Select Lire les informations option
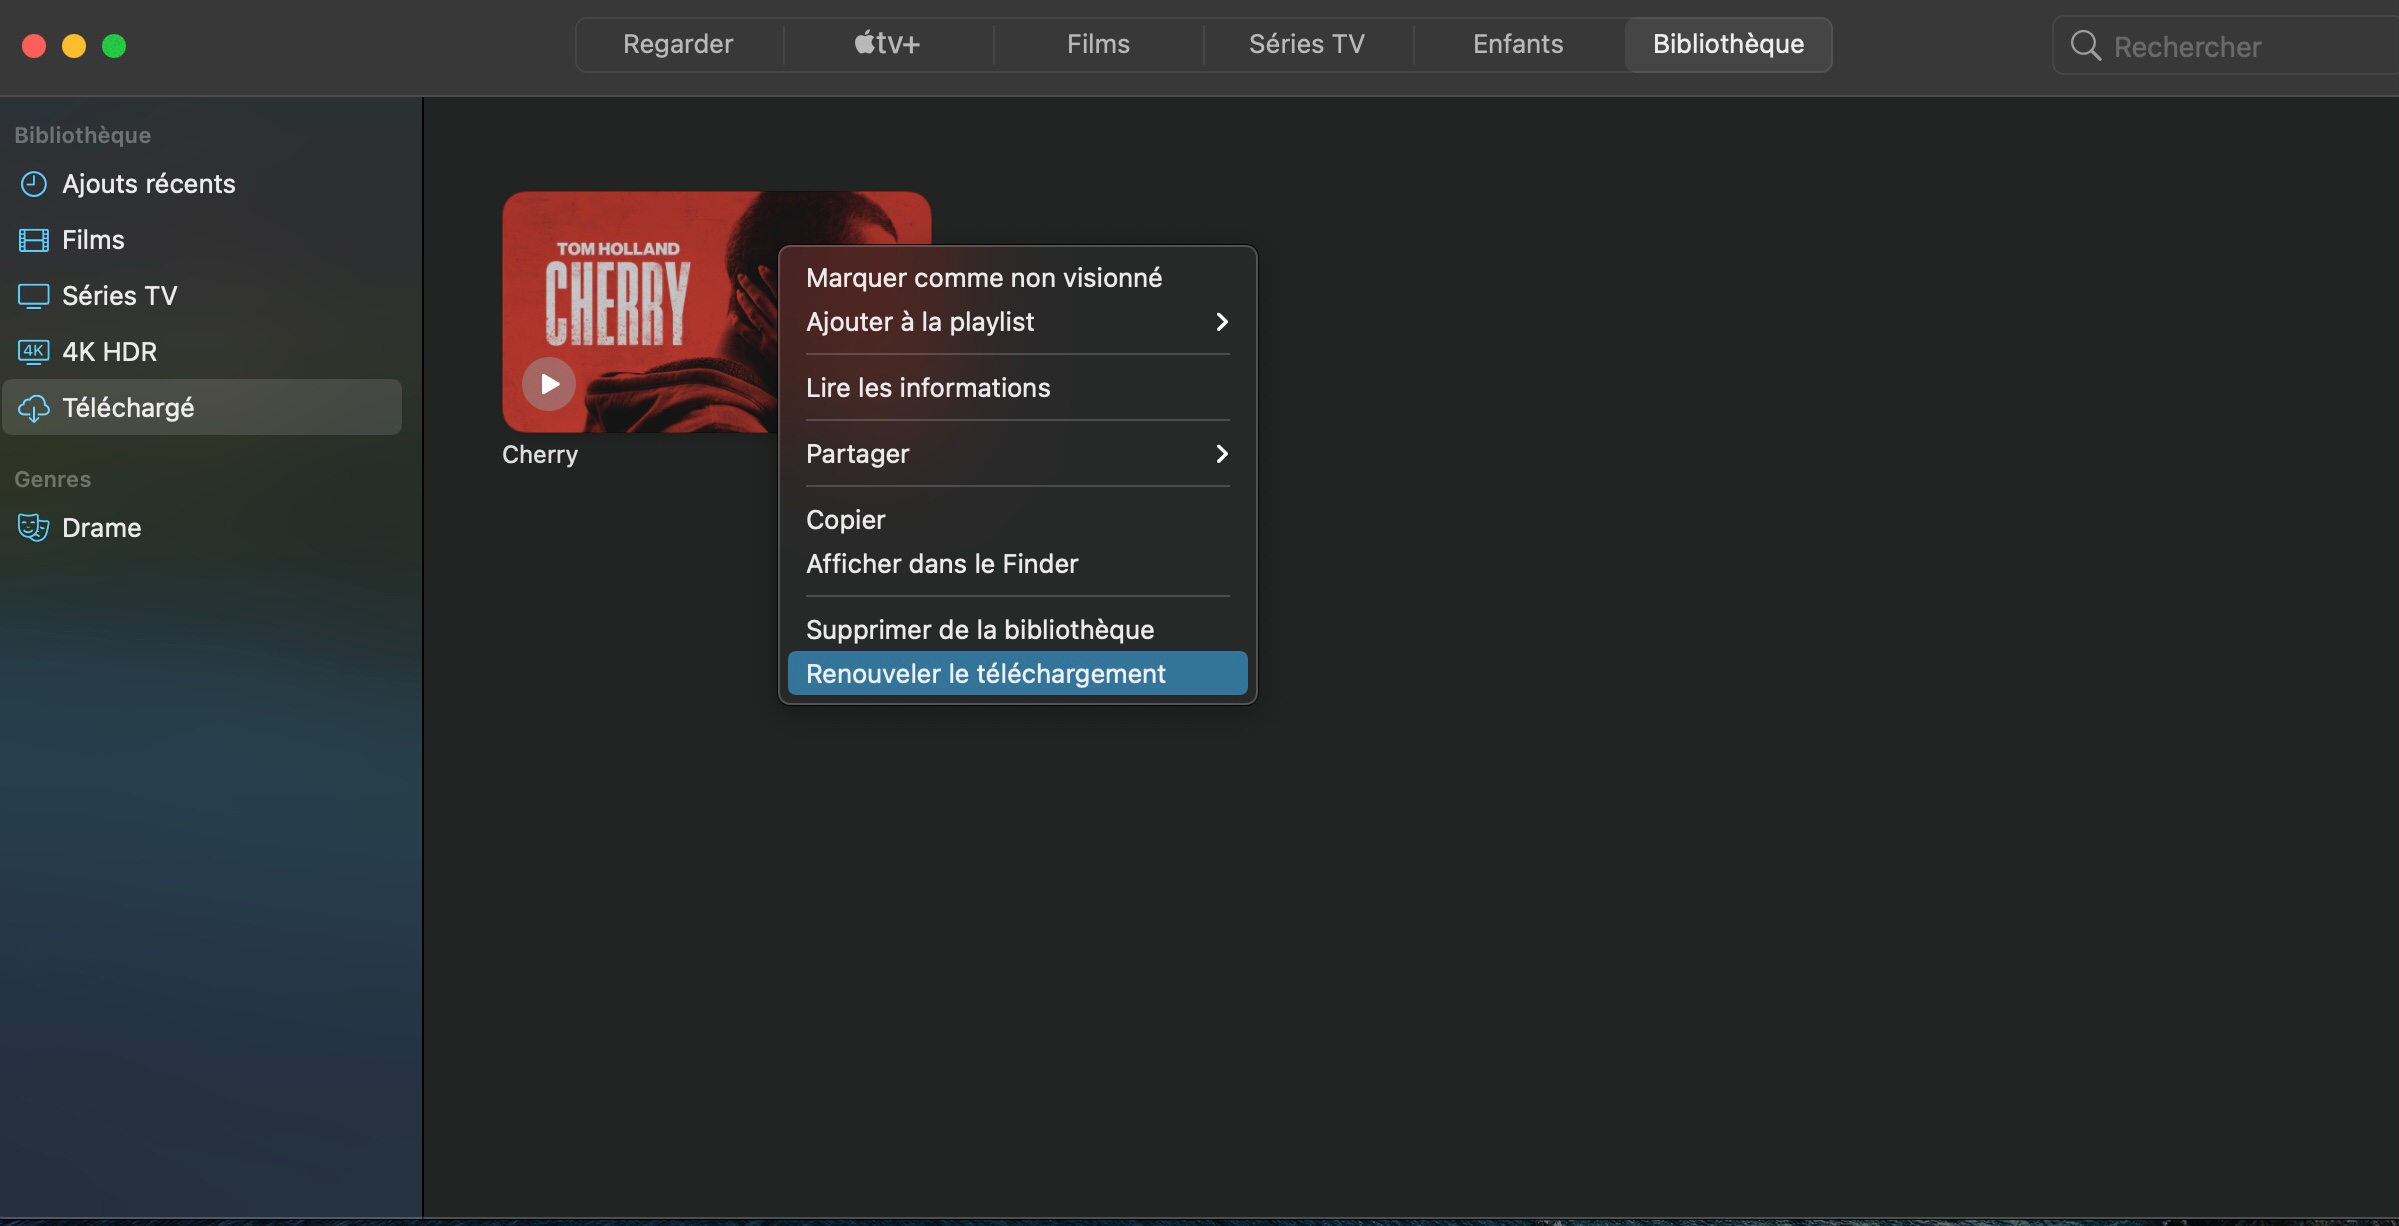The width and height of the screenshot is (2399, 1226). pyautogui.click(x=927, y=388)
